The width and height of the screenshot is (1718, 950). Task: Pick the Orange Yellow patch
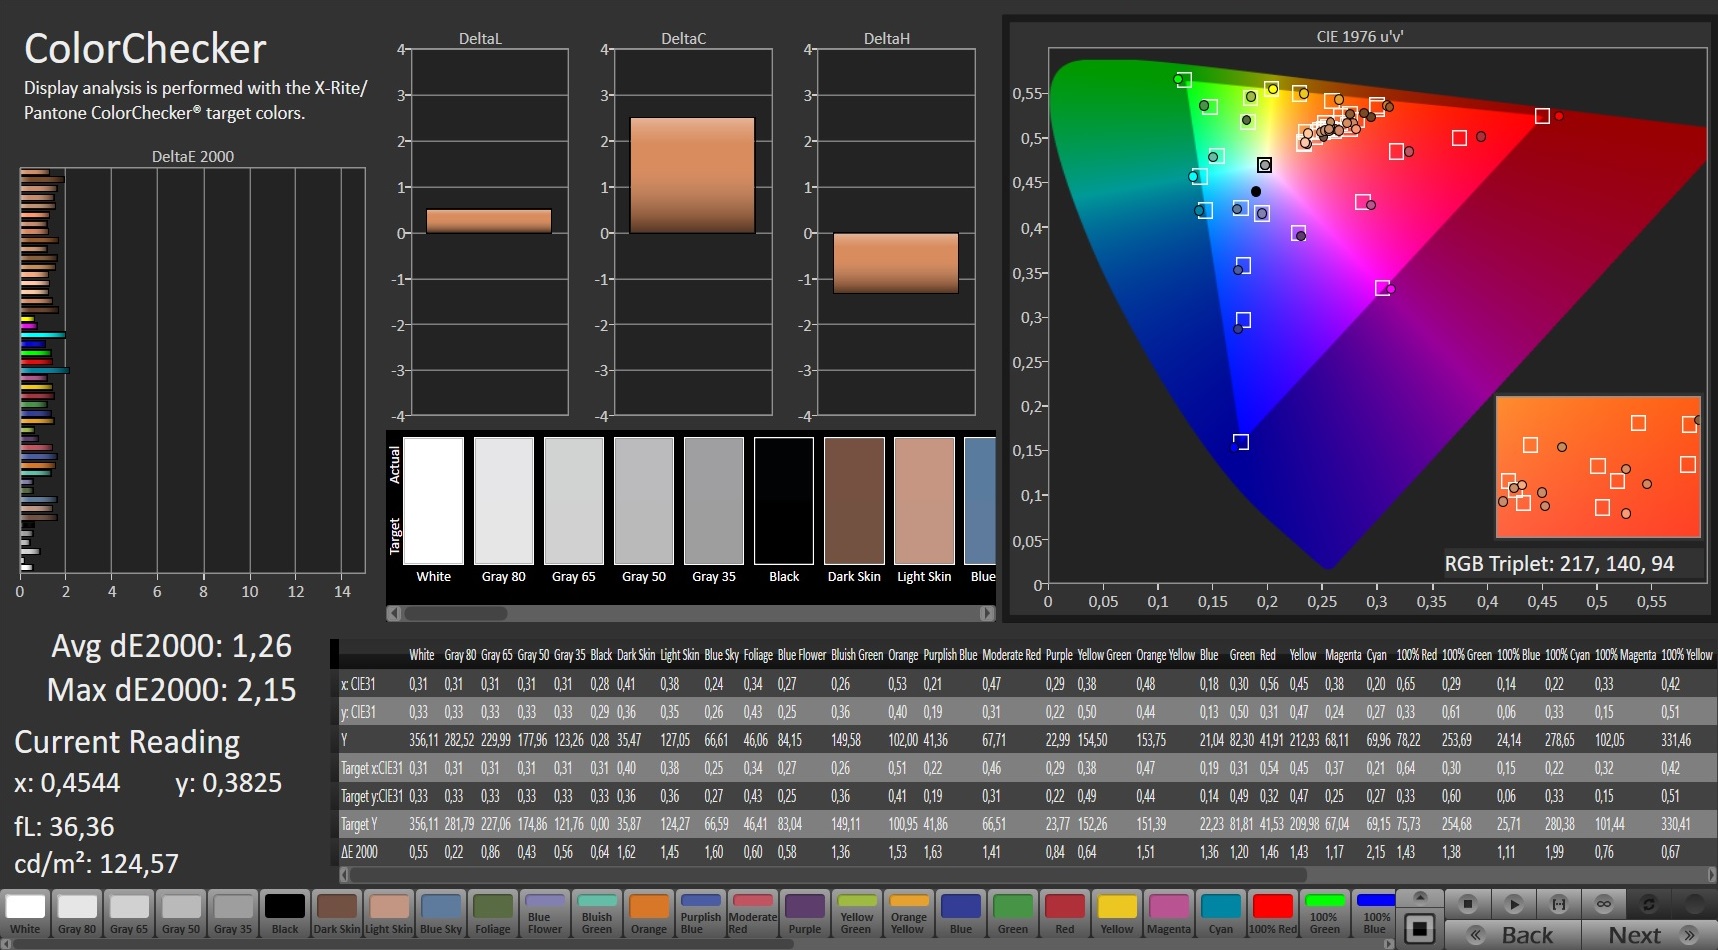click(909, 914)
